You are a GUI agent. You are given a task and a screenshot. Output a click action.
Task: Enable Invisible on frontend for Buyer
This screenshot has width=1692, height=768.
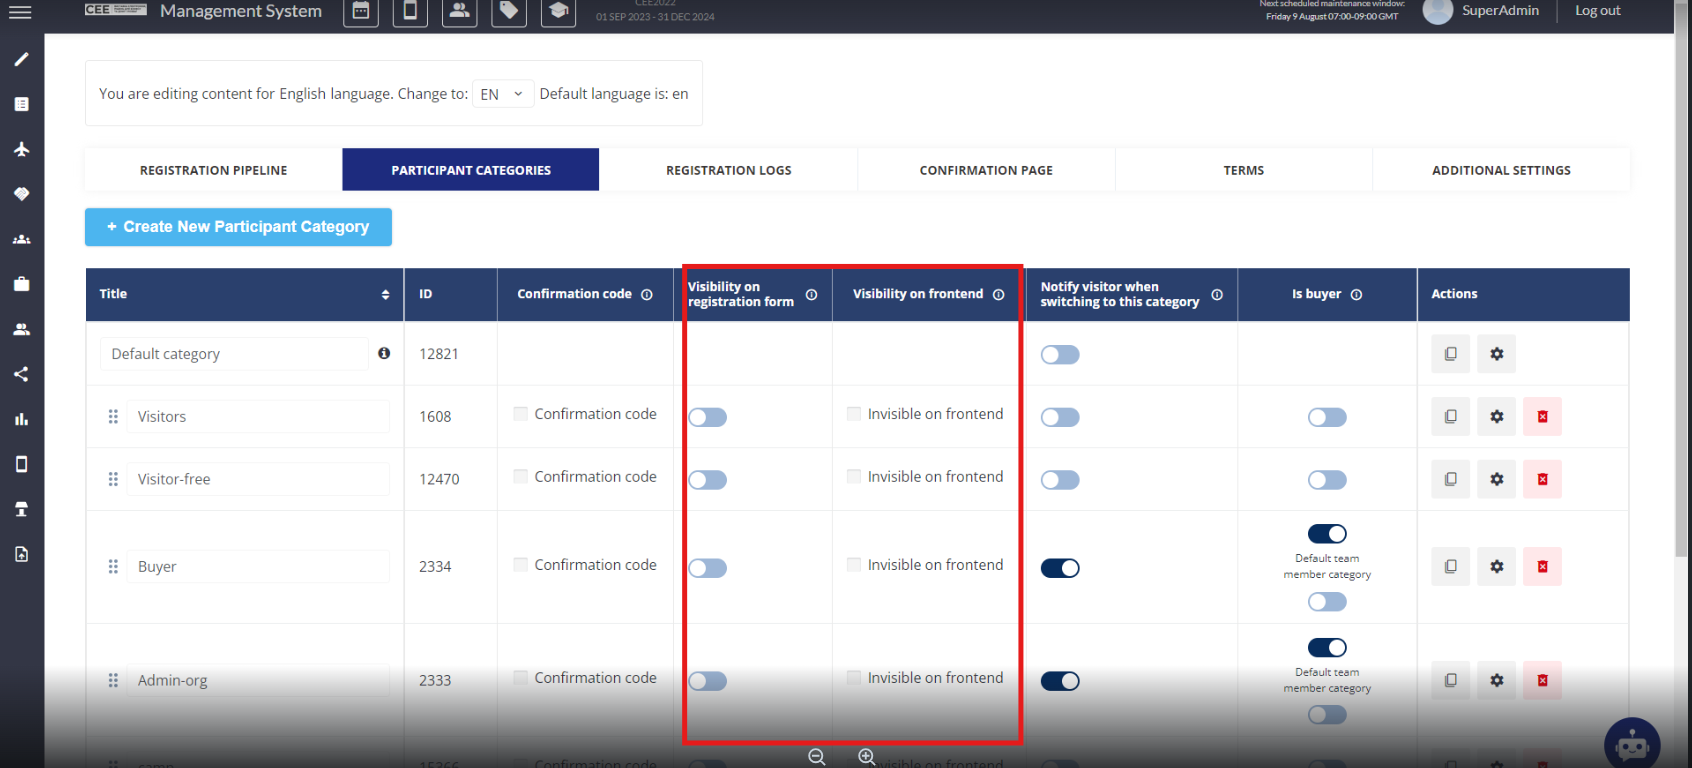pyautogui.click(x=854, y=565)
